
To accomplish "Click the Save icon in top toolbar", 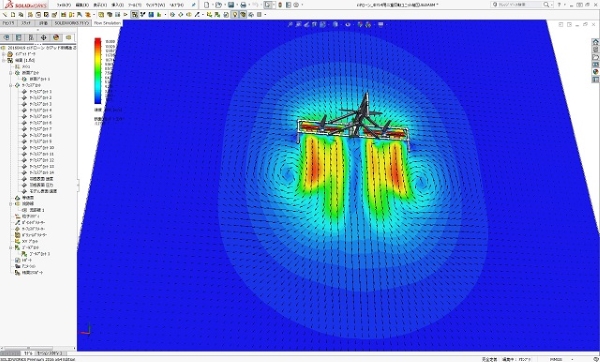I will pos(231,5).
